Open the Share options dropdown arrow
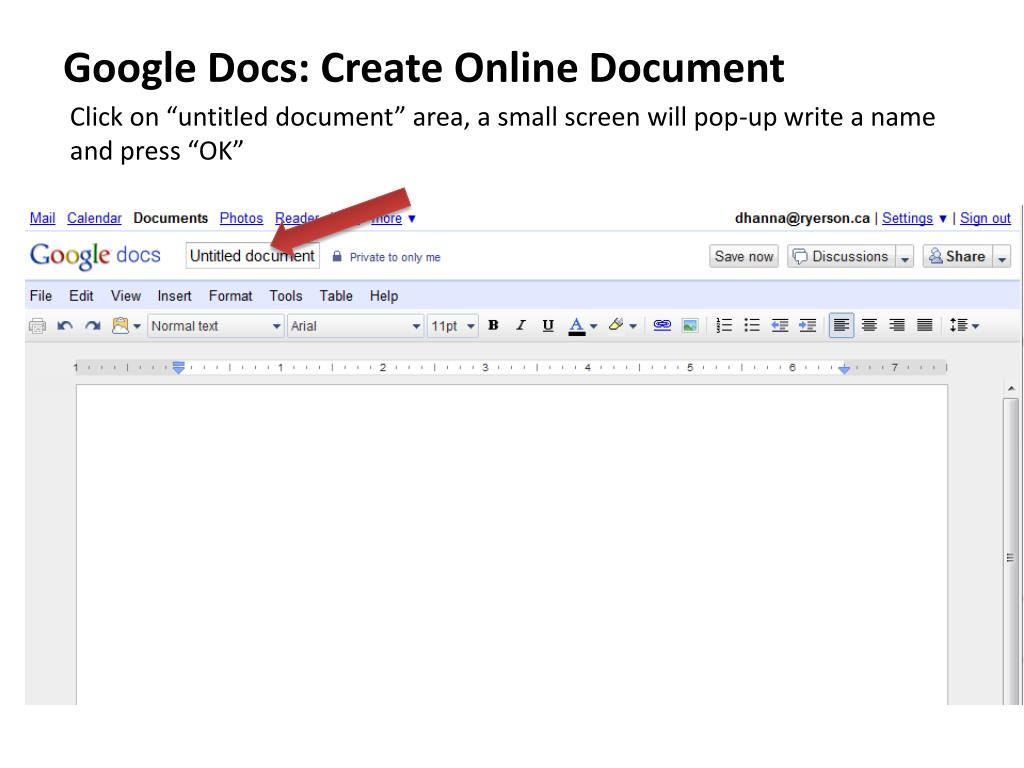This screenshot has height=768, width=1024. click(1002, 257)
